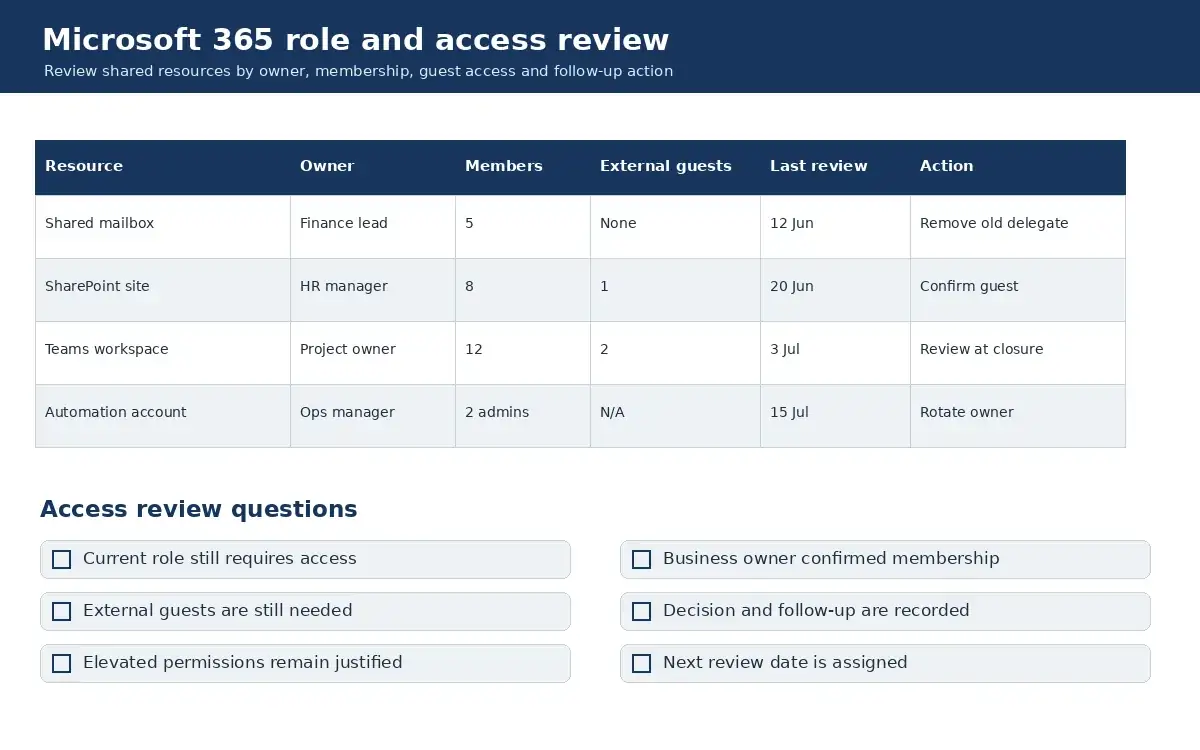Click the 'Owner' column header
Screen dimensions: 1200x750
coord(373,167)
